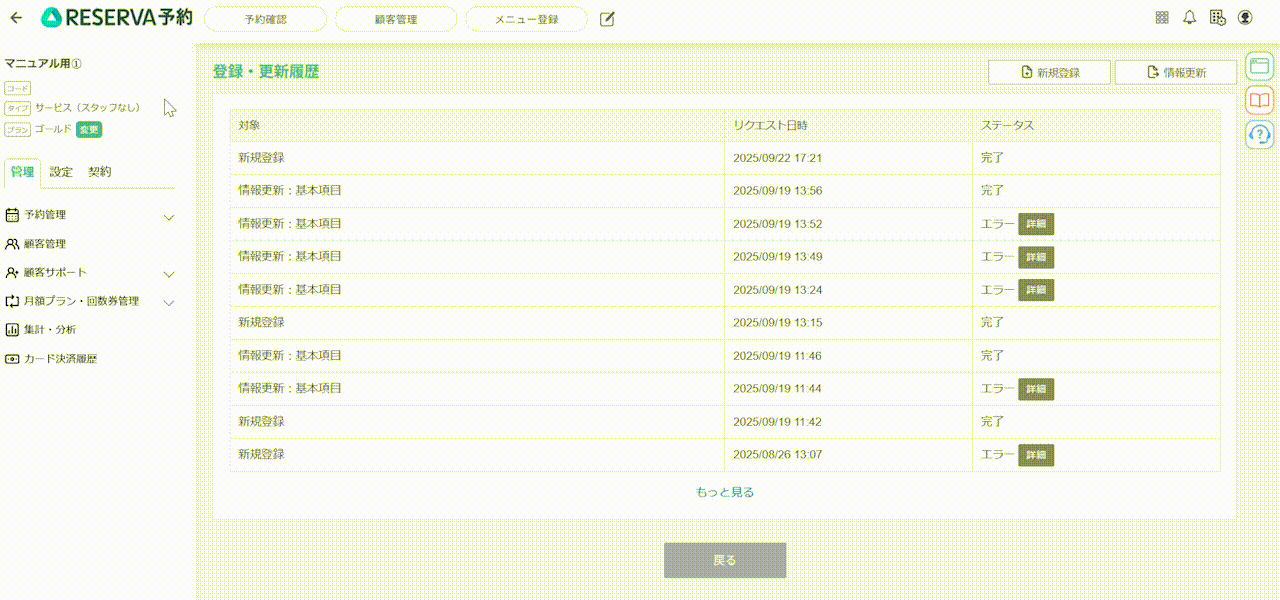Viewport: 1280px width, 600px height.
Task: Click the マニュアル用① account name
Action: (x=43, y=64)
